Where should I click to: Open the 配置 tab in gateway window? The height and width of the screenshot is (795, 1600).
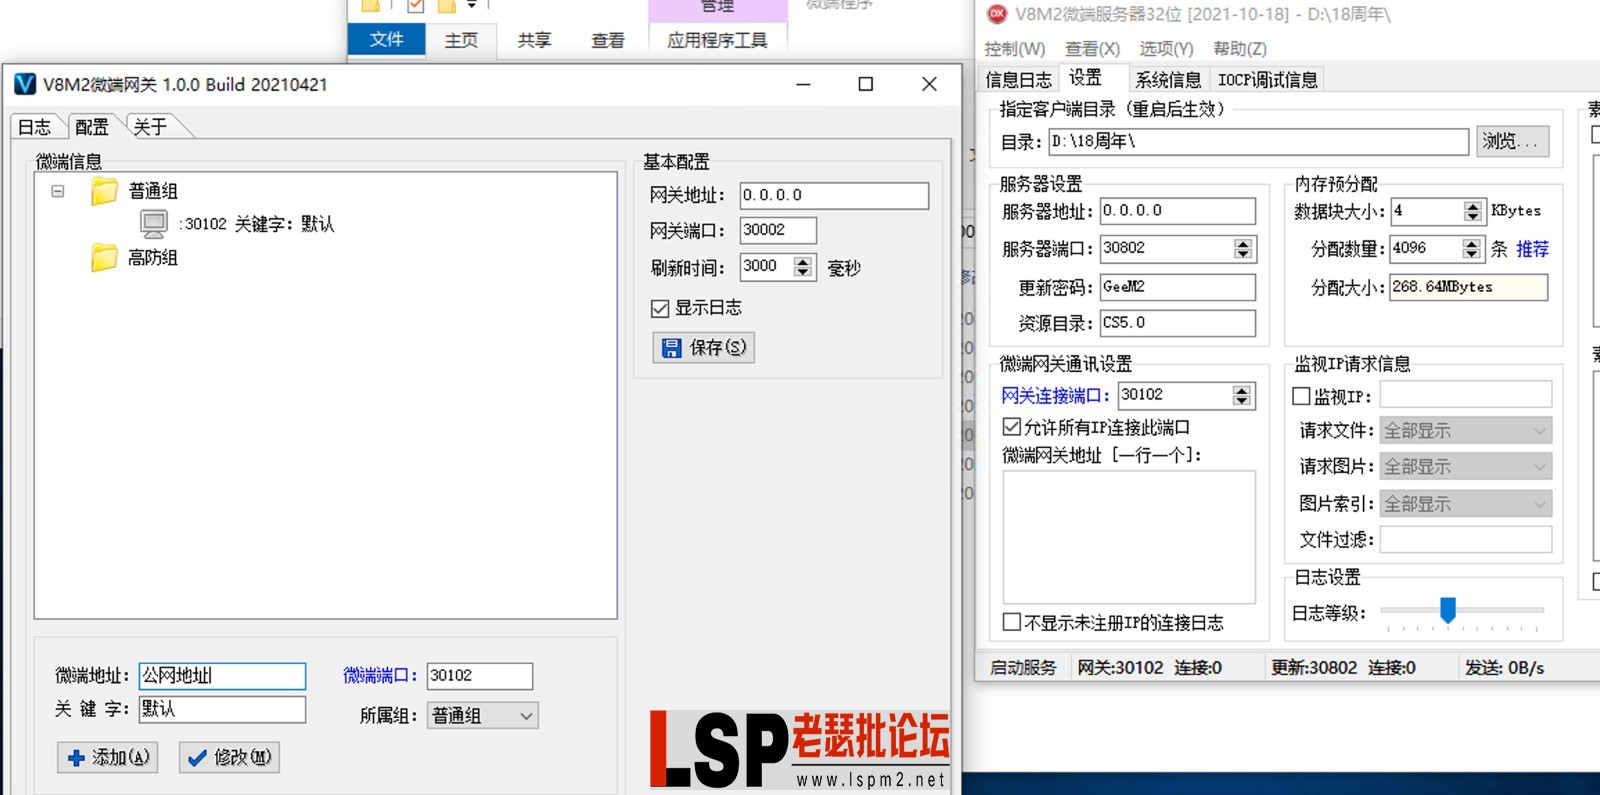pos(92,127)
